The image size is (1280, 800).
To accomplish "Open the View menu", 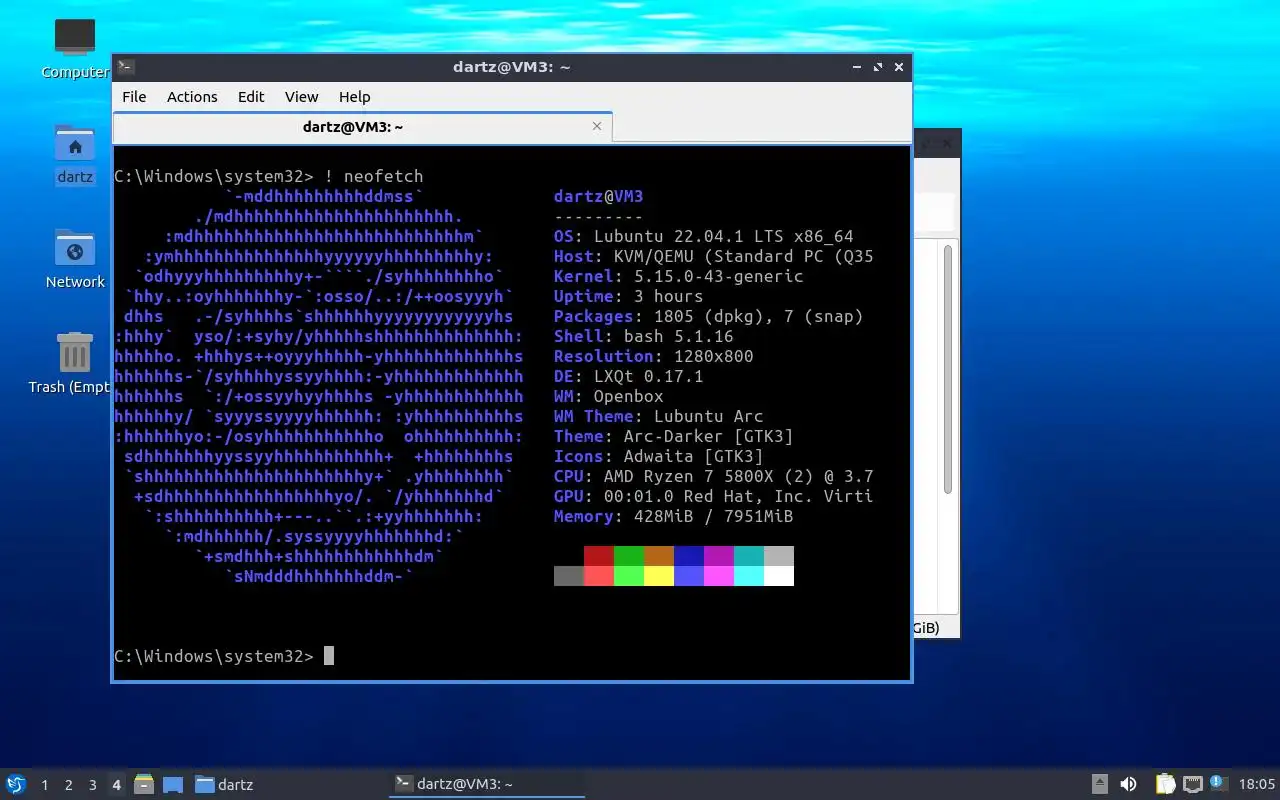I will pyautogui.click(x=301, y=97).
